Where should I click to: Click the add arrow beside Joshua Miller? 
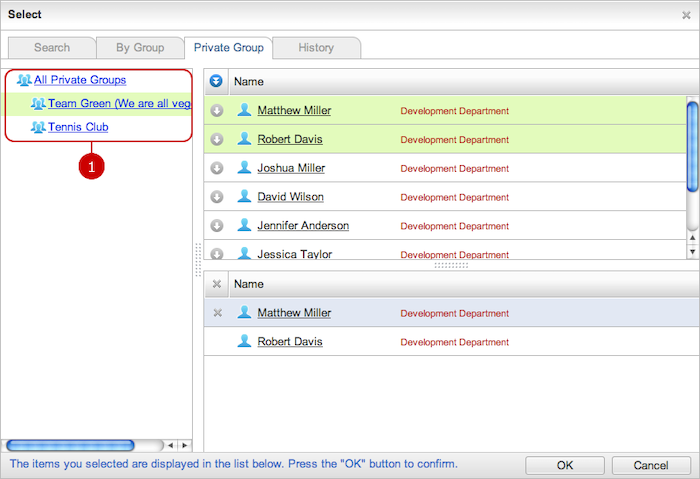coord(216,168)
